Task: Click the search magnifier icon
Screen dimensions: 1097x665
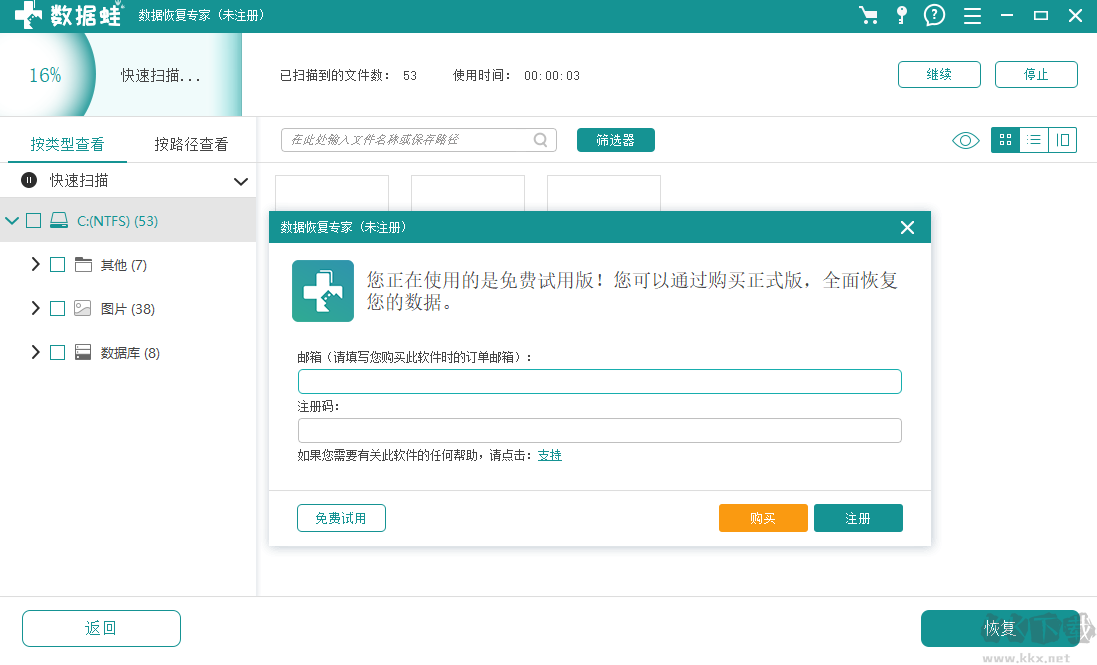Action: click(x=541, y=140)
